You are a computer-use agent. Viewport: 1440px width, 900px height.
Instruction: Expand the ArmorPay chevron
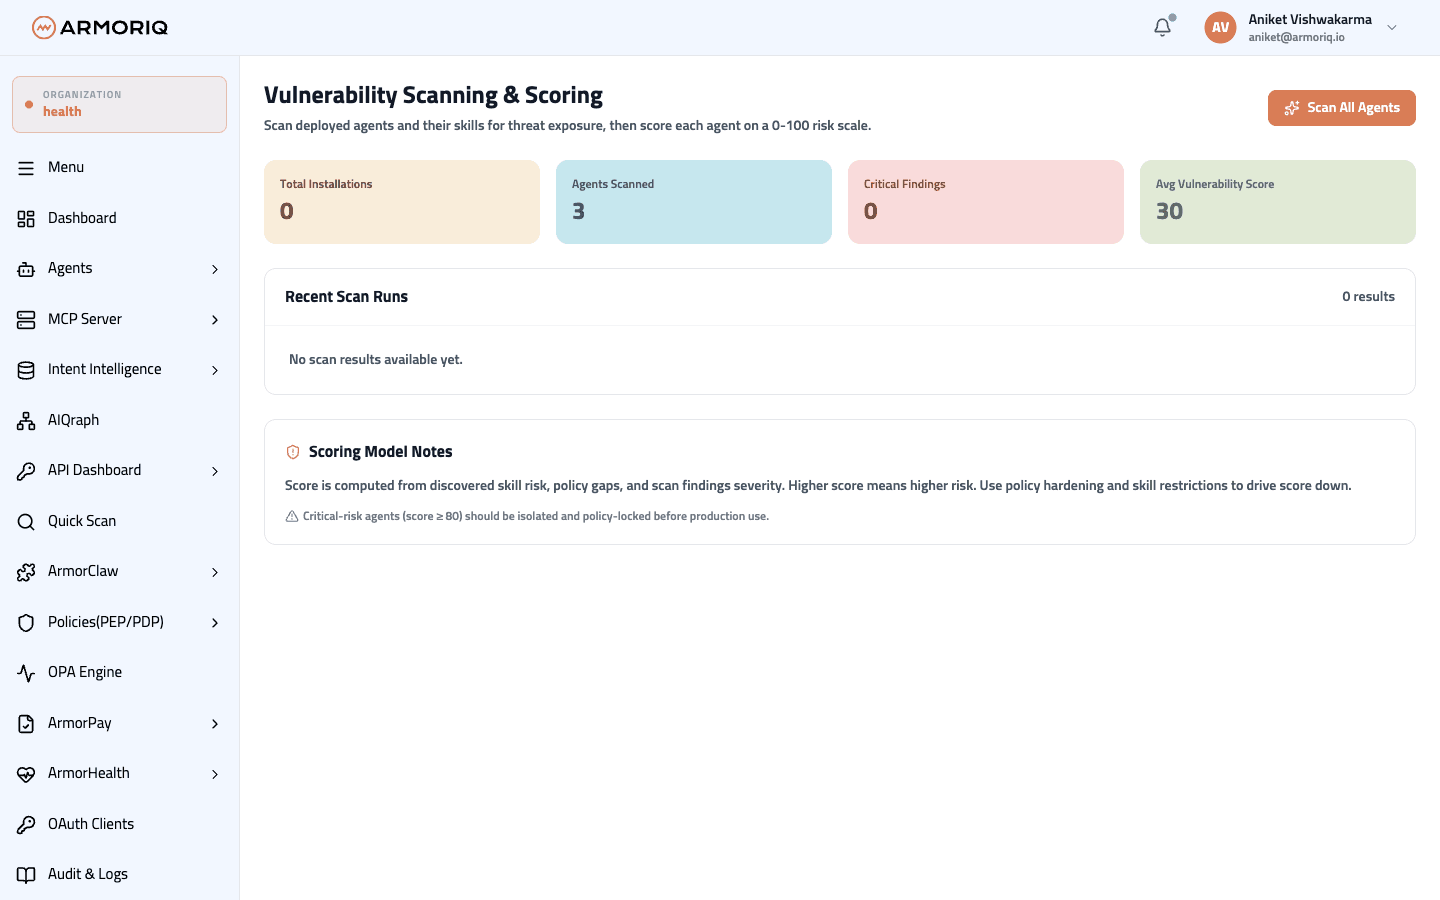tap(215, 724)
